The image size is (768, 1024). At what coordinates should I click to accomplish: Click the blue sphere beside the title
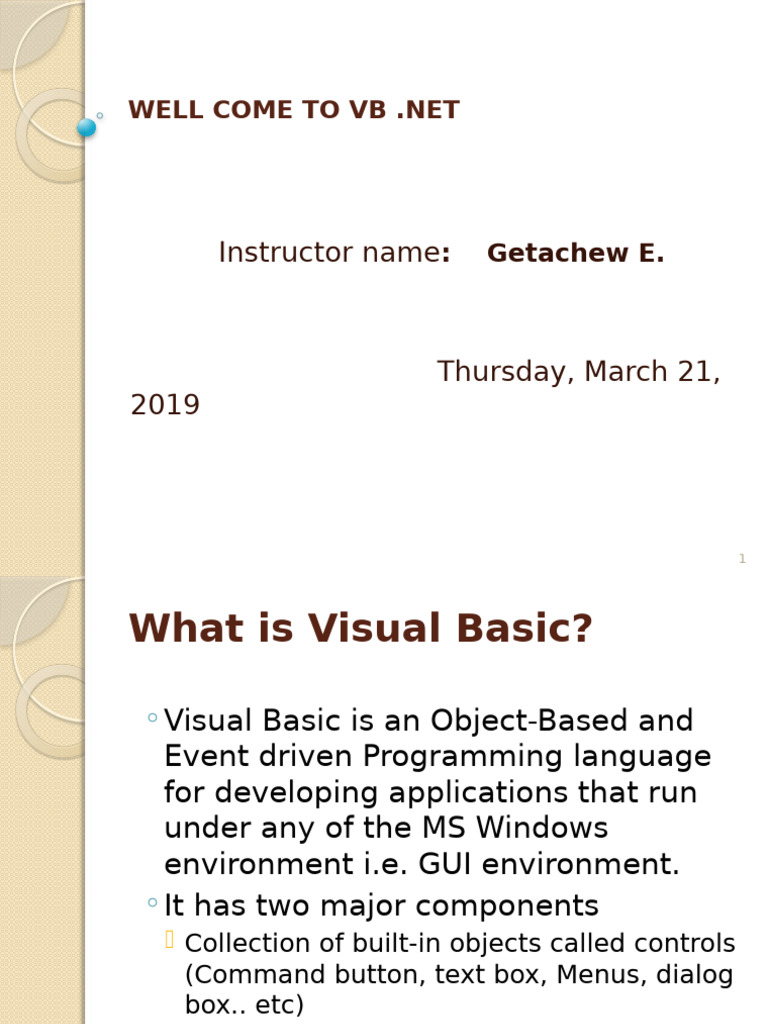coord(87,127)
